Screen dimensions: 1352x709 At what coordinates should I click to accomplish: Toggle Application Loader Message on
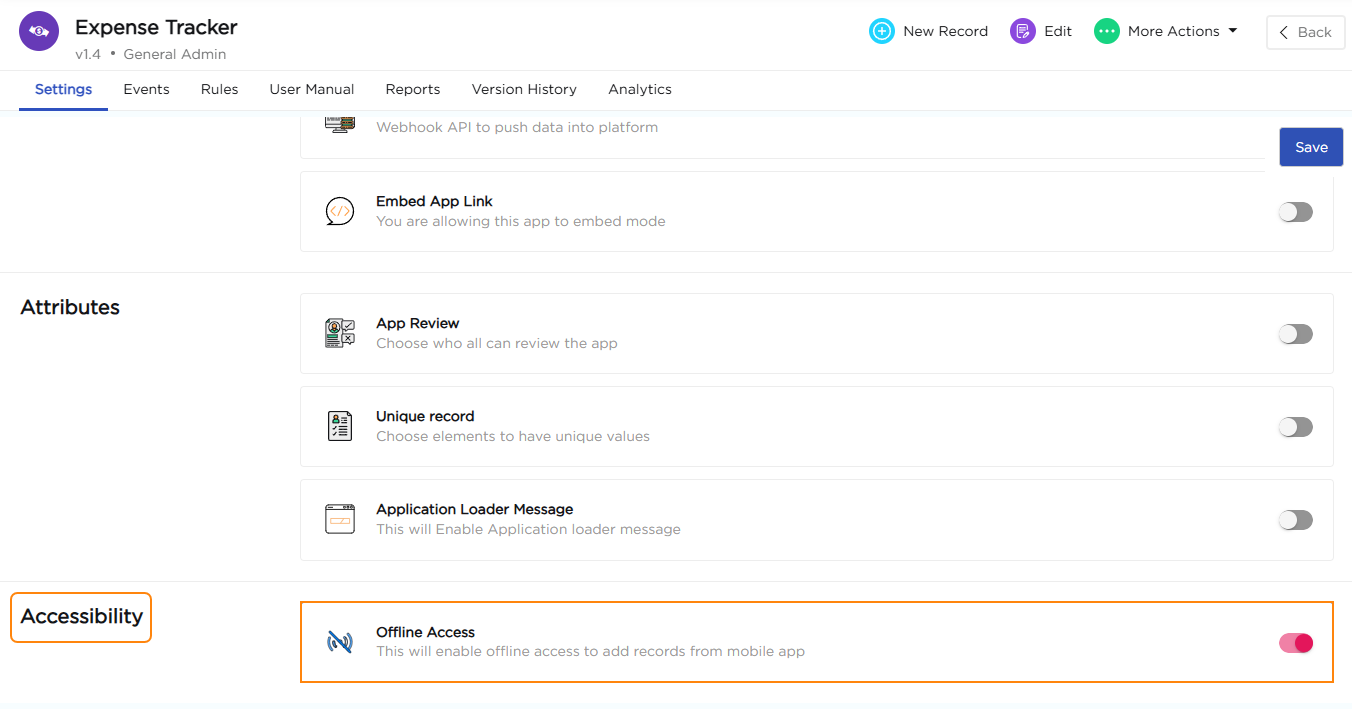pos(1295,520)
